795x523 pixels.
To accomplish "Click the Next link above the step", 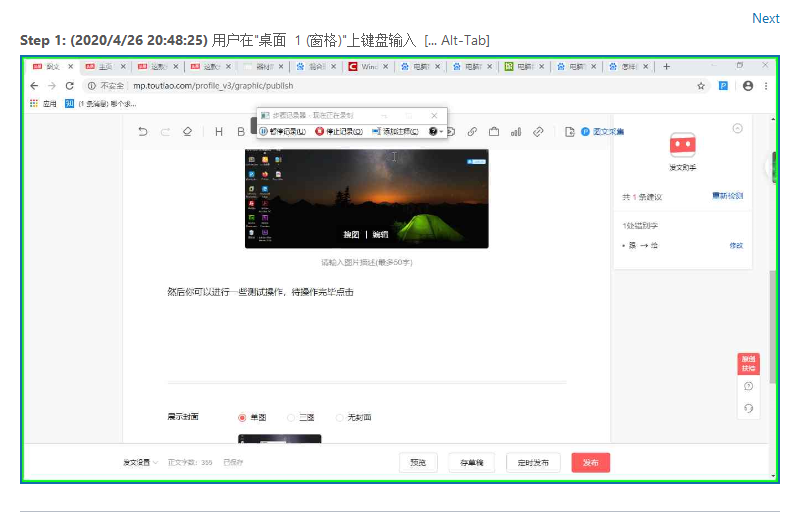I will [x=766, y=18].
